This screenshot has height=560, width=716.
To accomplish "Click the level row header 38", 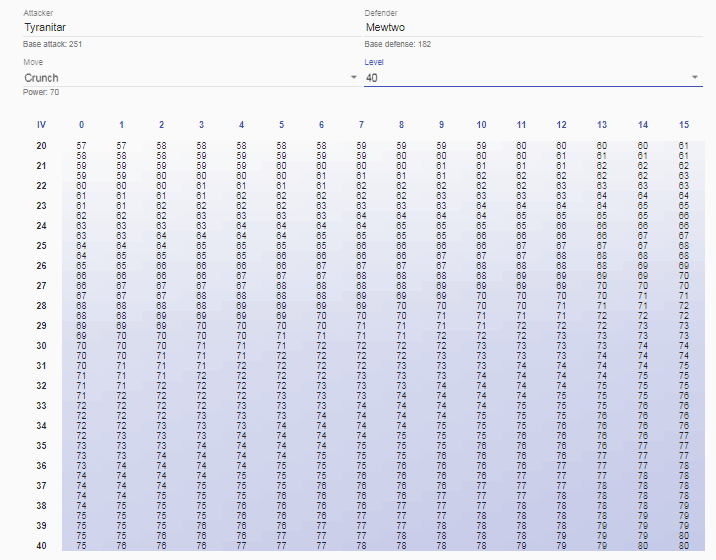I will [42, 506].
